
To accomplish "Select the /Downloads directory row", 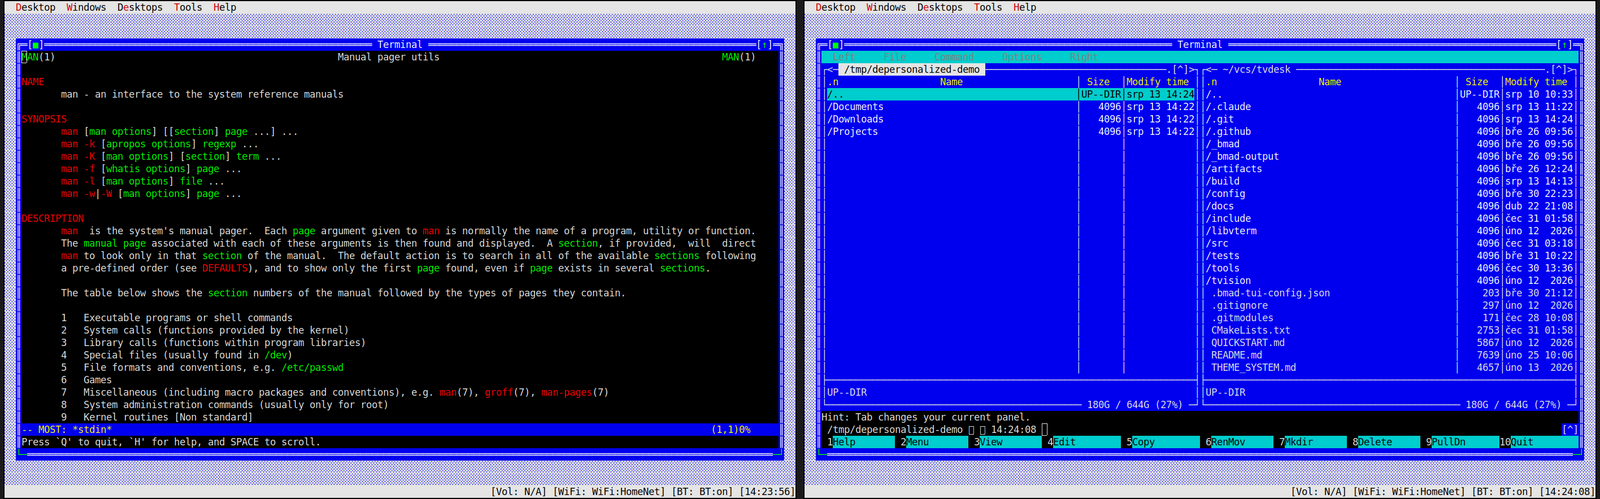I will (1010, 119).
